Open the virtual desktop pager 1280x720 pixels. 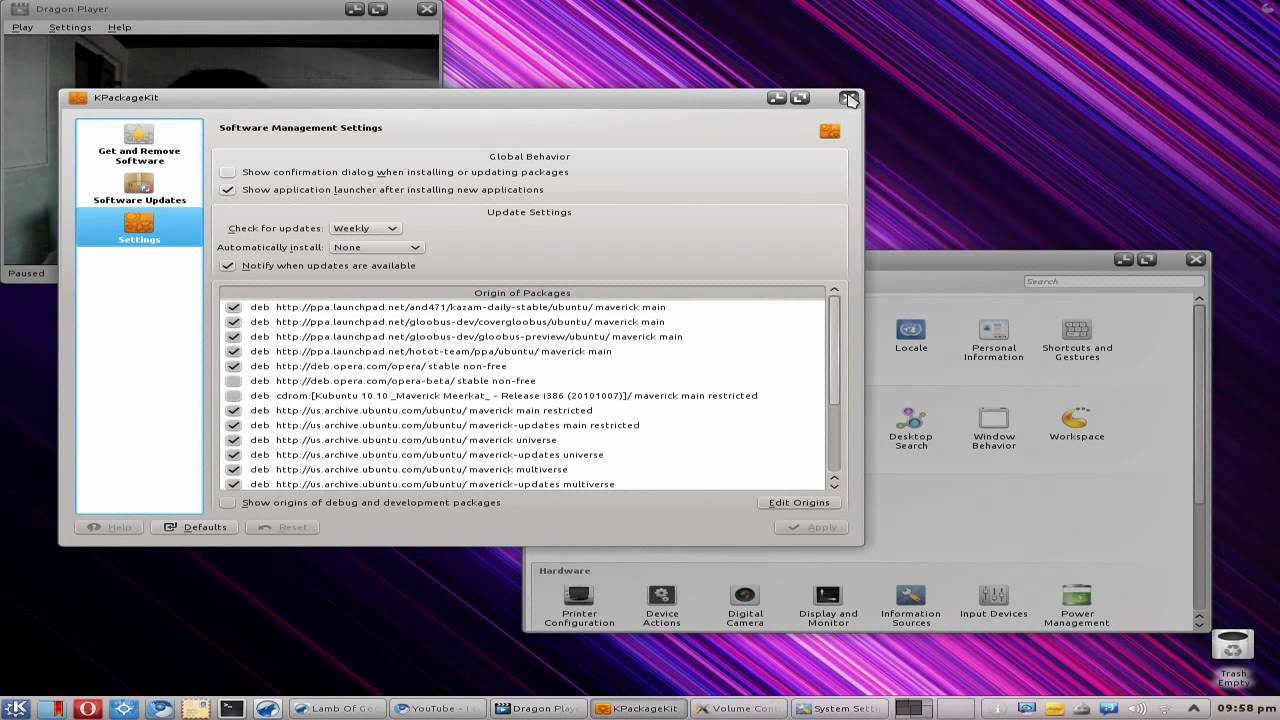(x=914, y=708)
